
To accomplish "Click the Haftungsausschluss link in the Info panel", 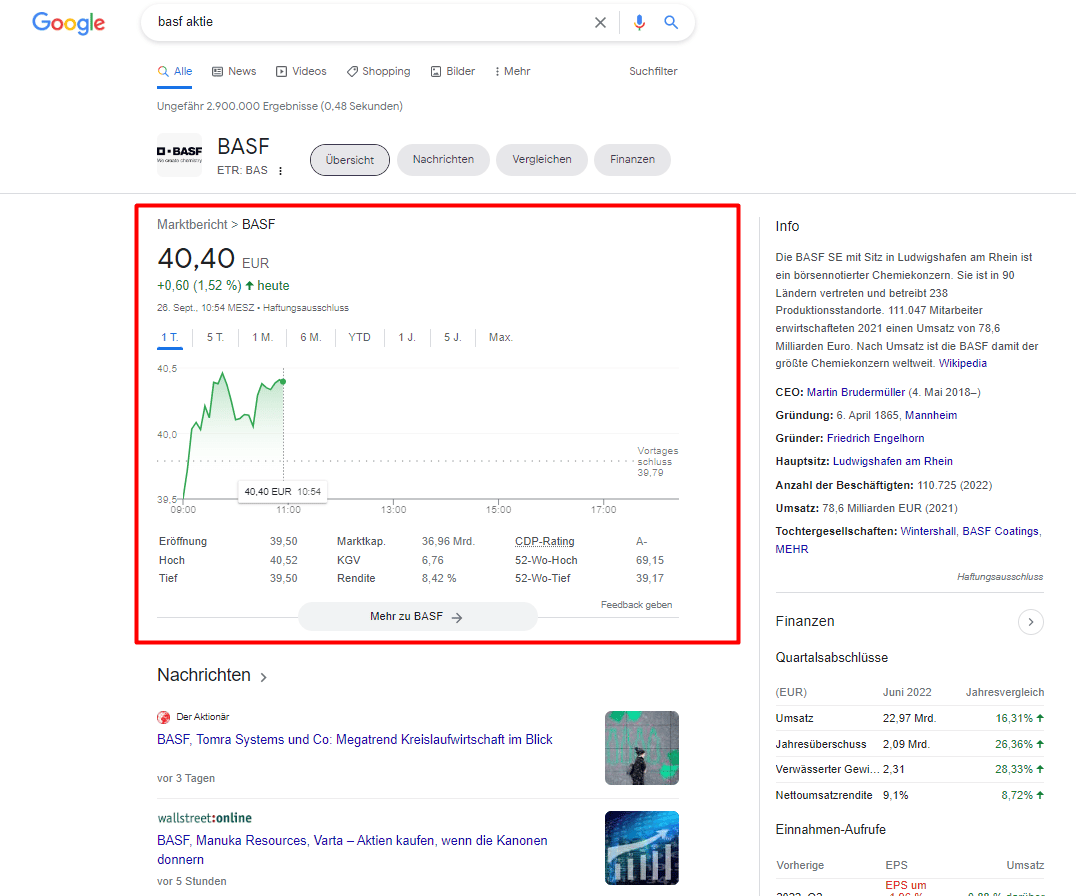I will pos(1000,577).
